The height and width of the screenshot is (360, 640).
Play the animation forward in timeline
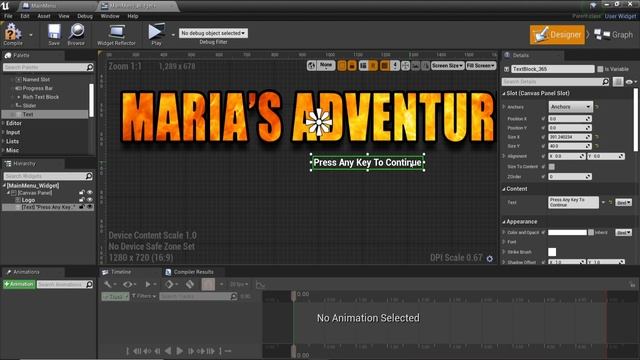tap(180, 351)
